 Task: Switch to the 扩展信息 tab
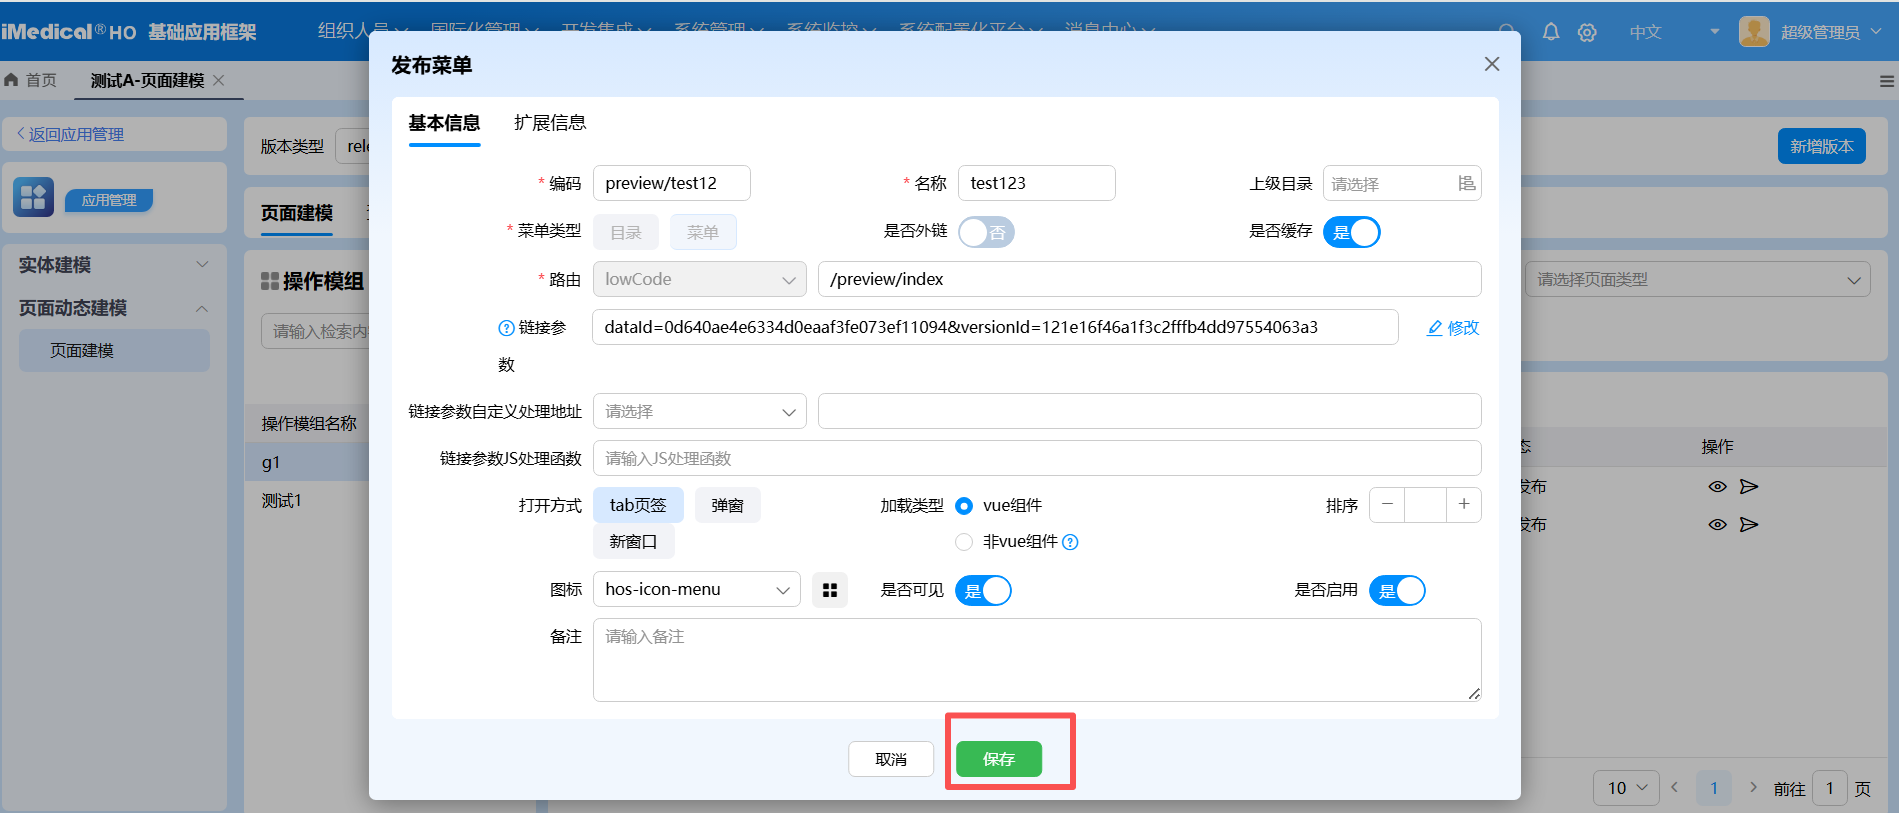[550, 123]
